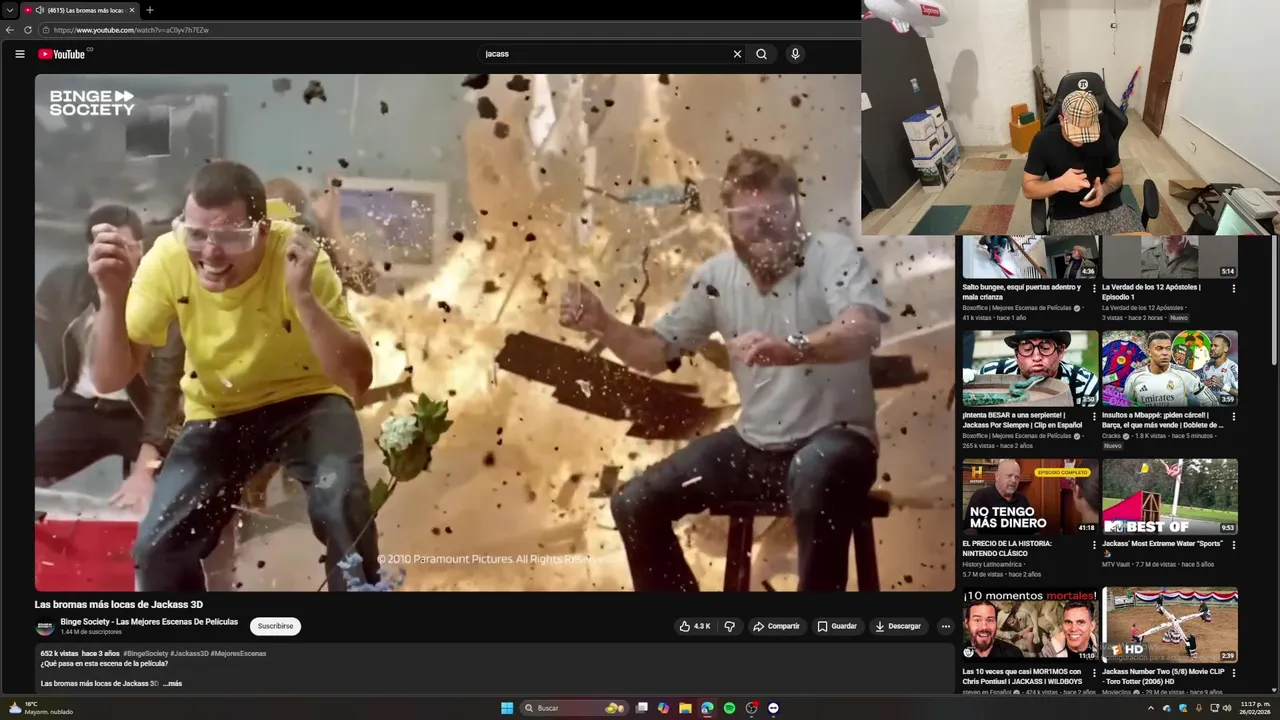Save the video with Guardar
The height and width of the screenshot is (720, 1280).
coord(837,626)
